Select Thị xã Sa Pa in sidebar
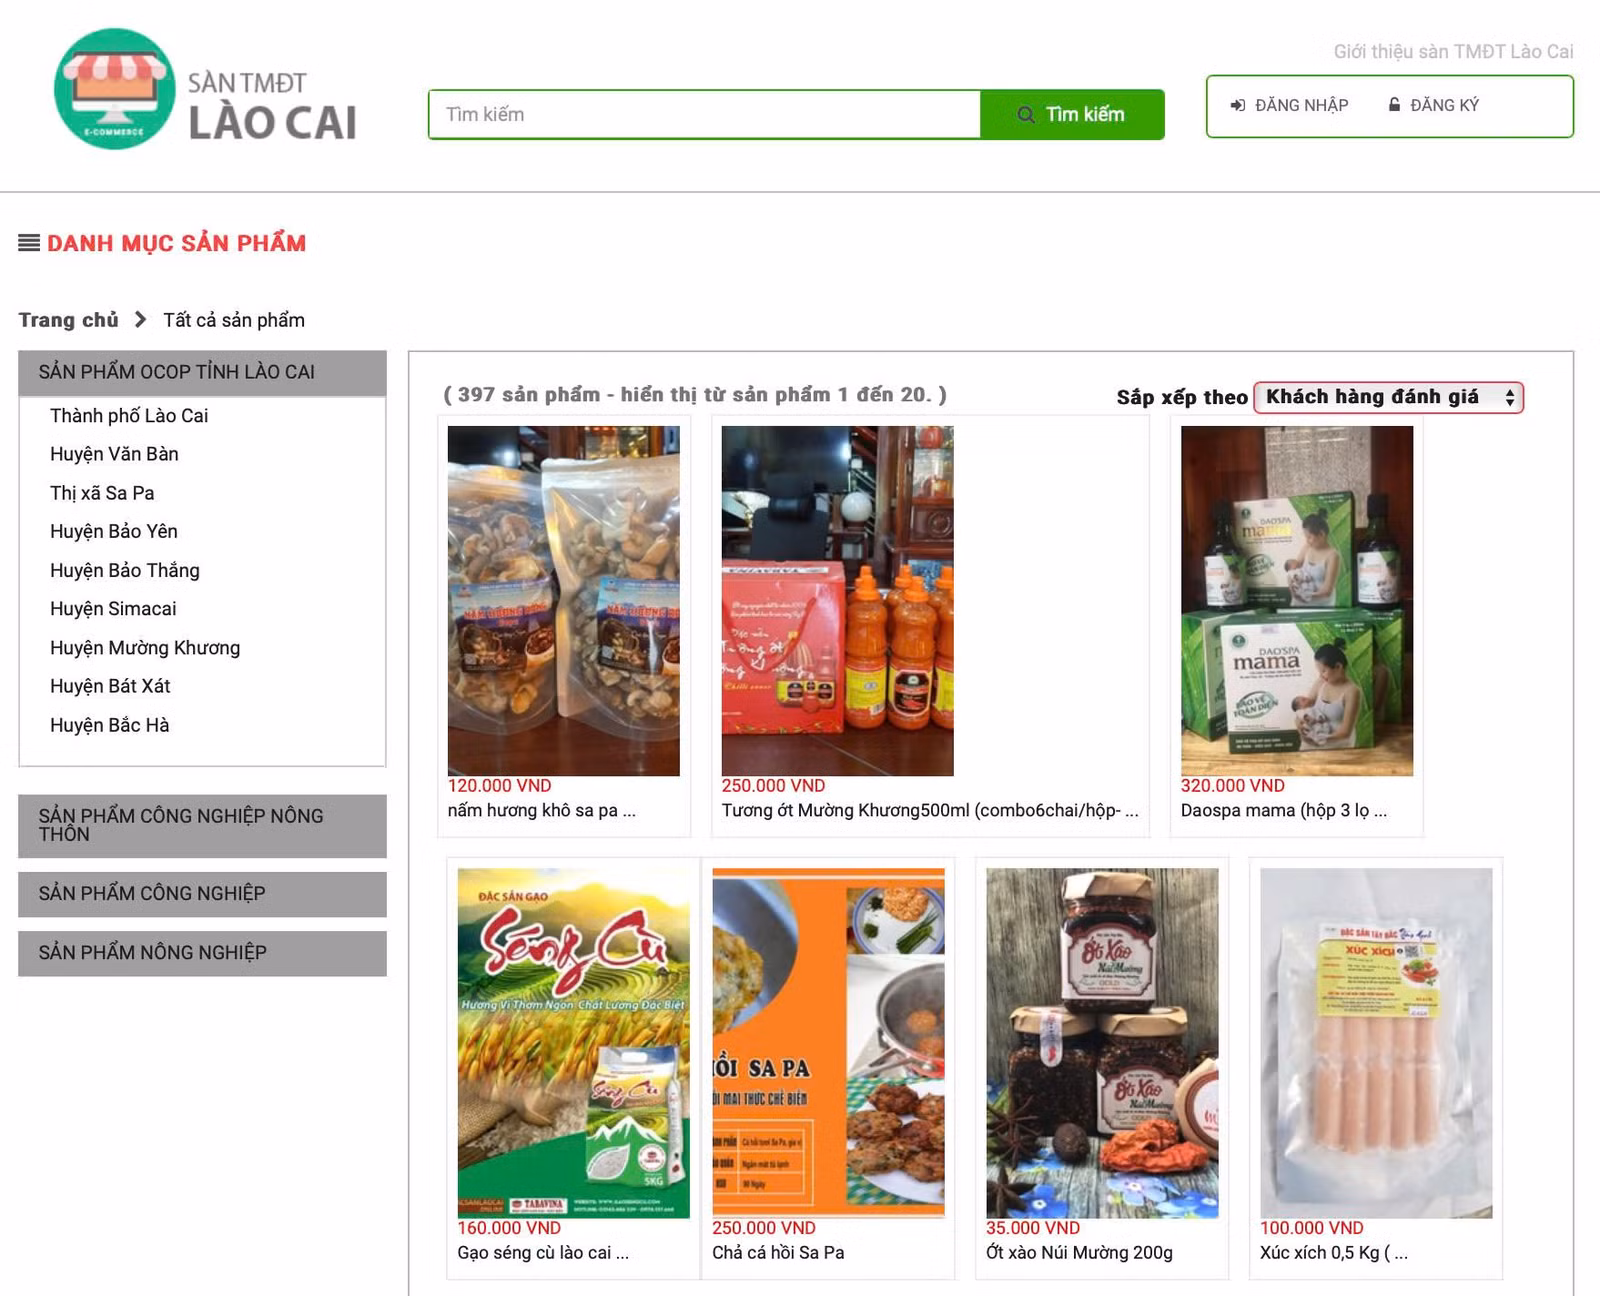1600x1296 pixels. [102, 493]
